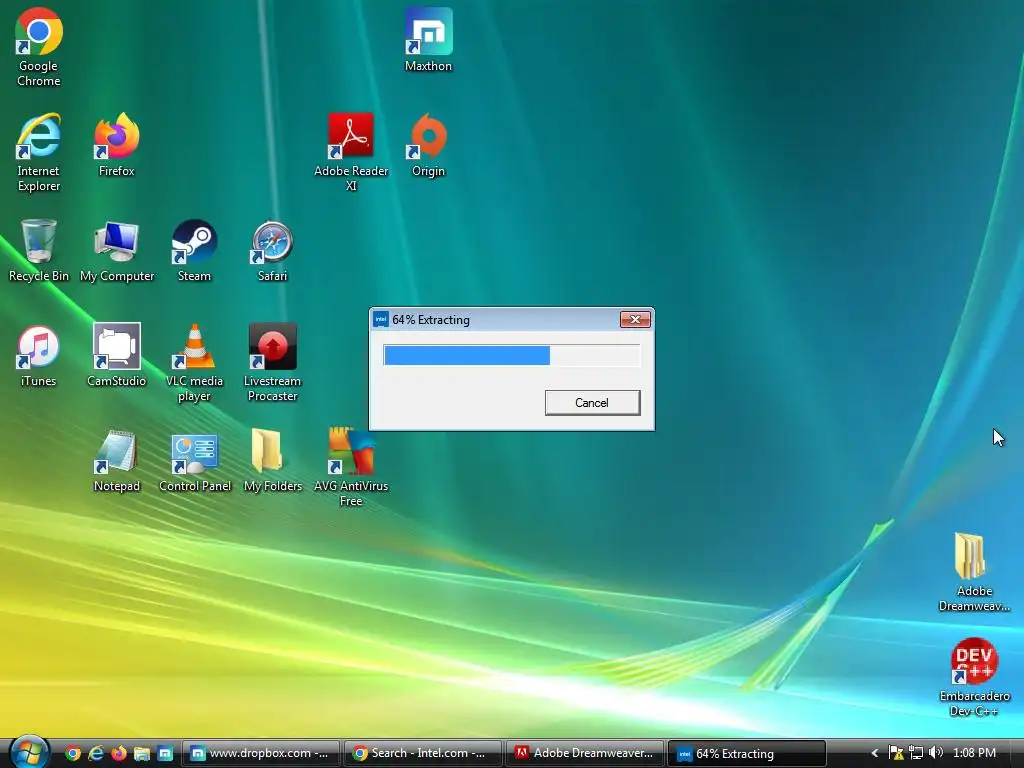Click the 64% Extracting taskbar button
Viewport: 1024px width, 768px height.
(746, 754)
